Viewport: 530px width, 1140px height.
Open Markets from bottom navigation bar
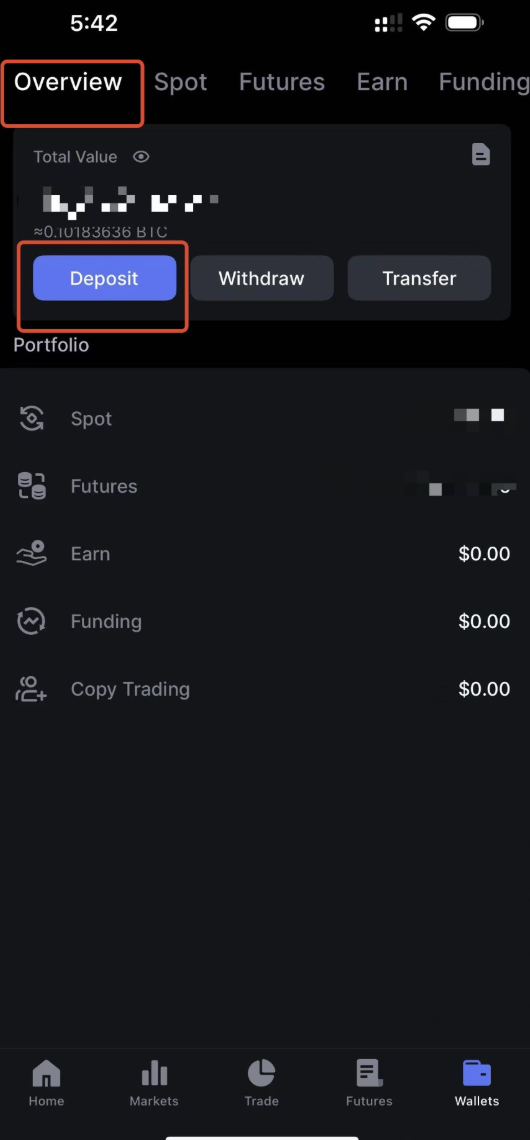tap(153, 1083)
